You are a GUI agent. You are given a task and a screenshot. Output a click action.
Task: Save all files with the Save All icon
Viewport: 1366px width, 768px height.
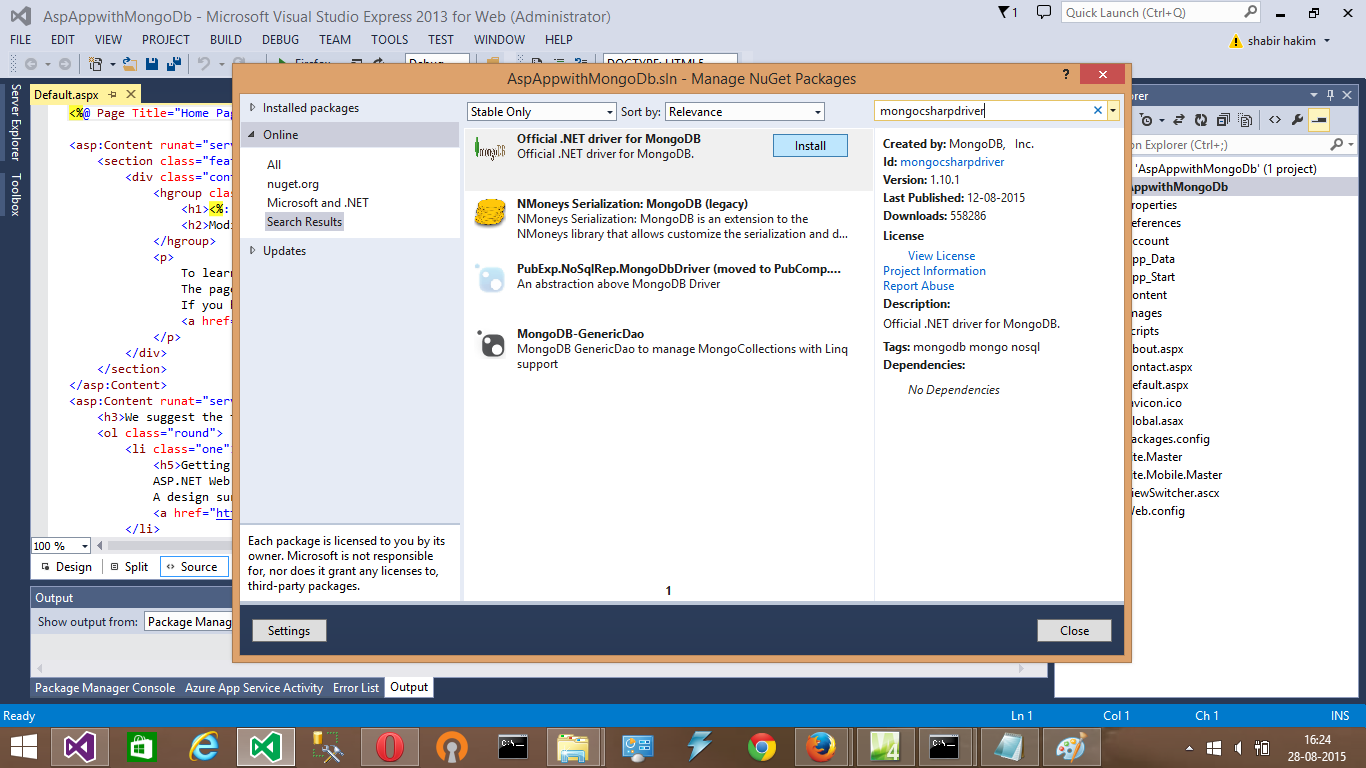click(x=173, y=63)
